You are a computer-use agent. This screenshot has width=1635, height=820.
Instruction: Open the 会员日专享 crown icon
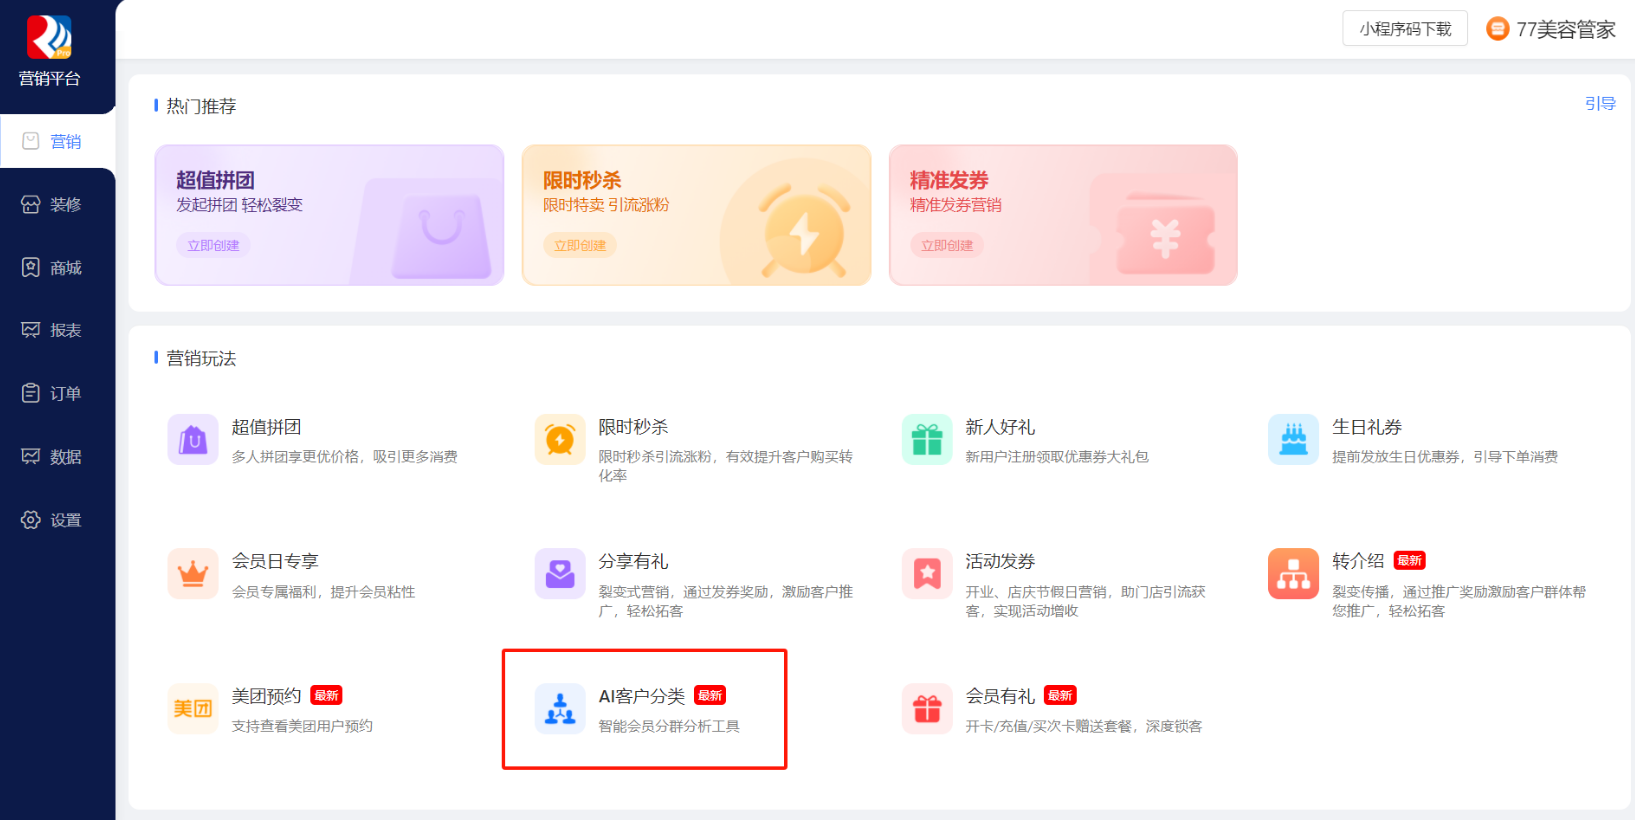[193, 574]
